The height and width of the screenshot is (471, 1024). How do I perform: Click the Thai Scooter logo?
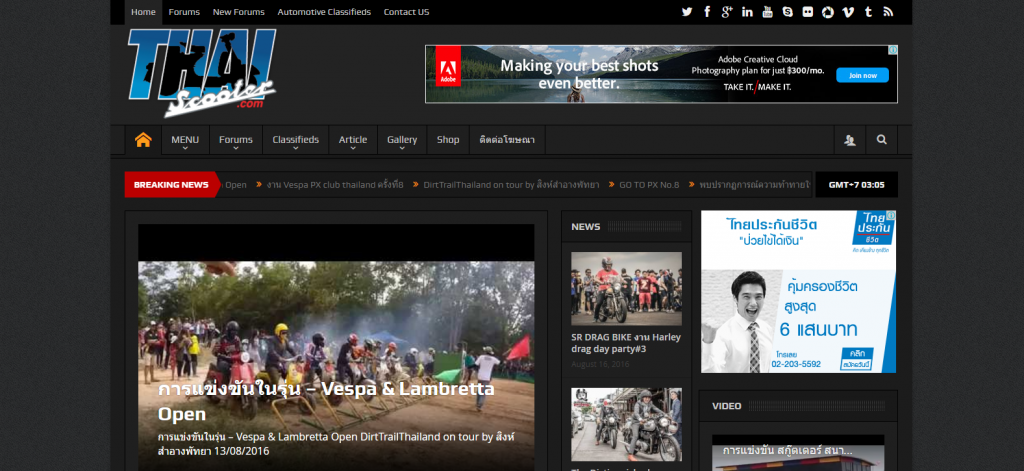point(202,73)
